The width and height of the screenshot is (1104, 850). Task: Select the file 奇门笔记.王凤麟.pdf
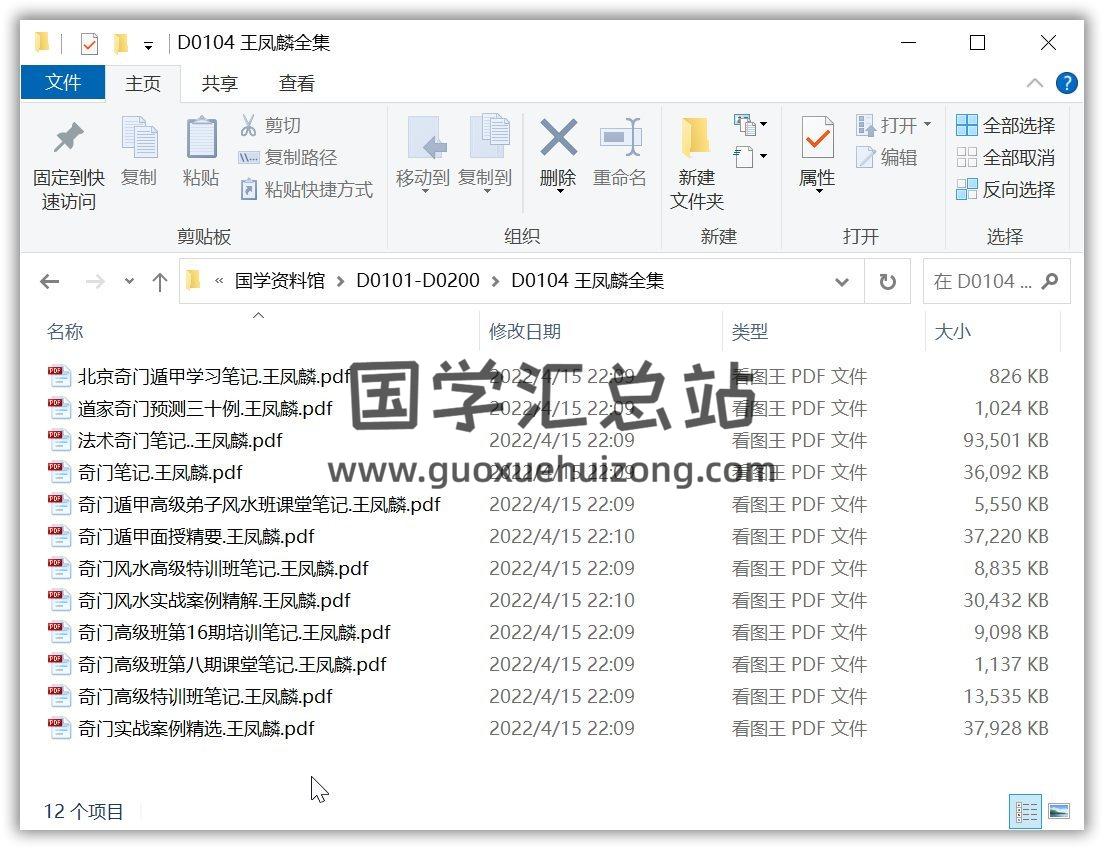click(x=160, y=473)
